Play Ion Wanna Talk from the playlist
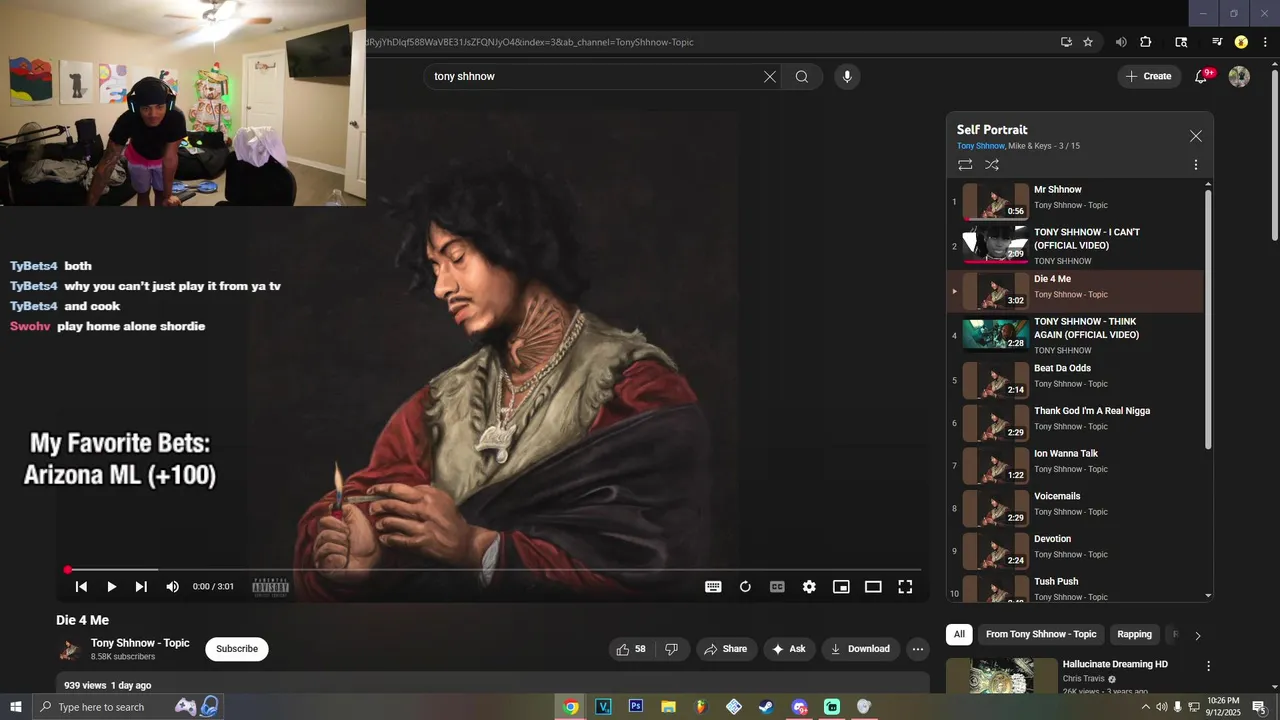The width and height of the screenshot is (1280, 720). point(1075,465)
